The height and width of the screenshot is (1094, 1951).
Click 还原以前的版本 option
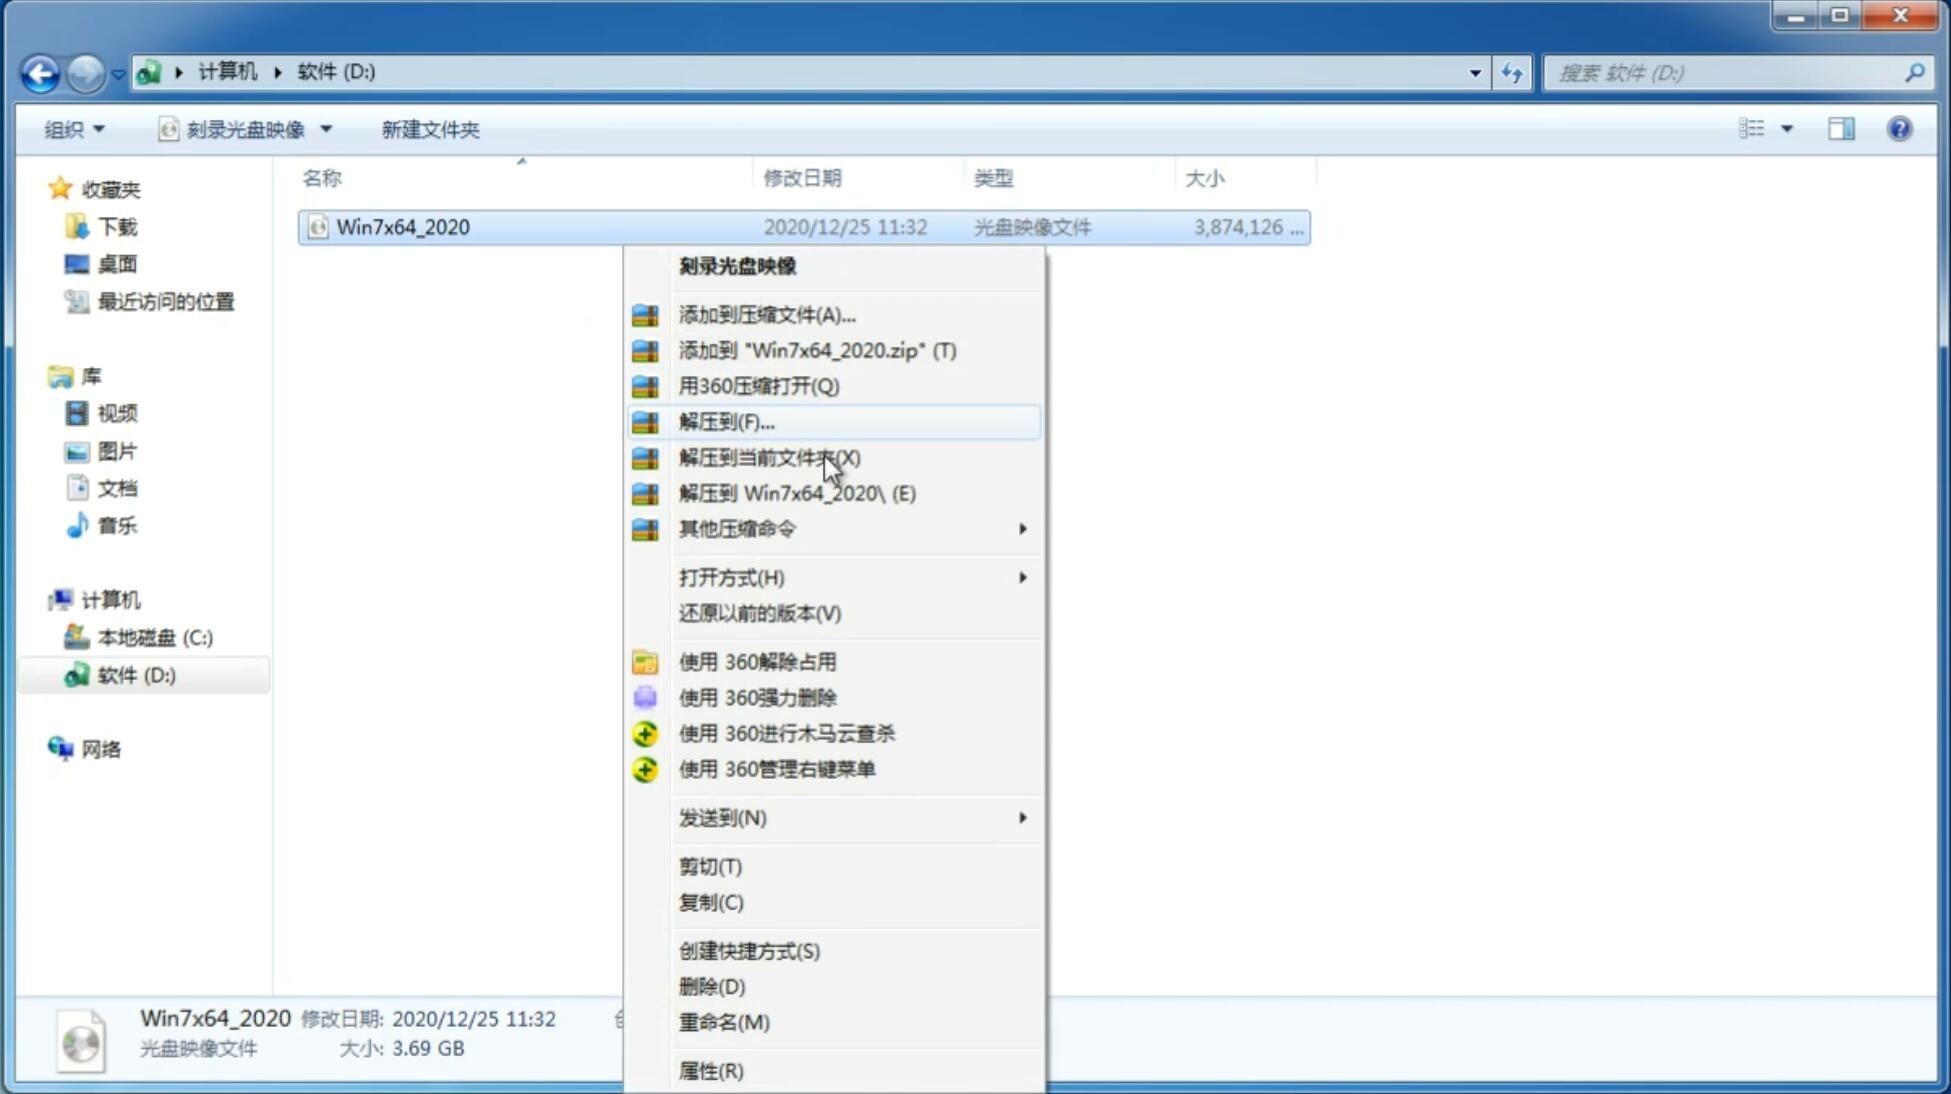tap(758, 613)
